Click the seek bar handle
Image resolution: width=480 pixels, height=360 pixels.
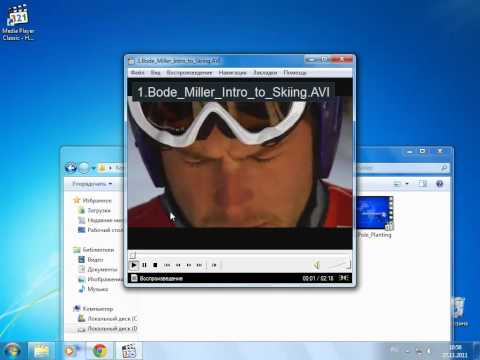(132, 255)
